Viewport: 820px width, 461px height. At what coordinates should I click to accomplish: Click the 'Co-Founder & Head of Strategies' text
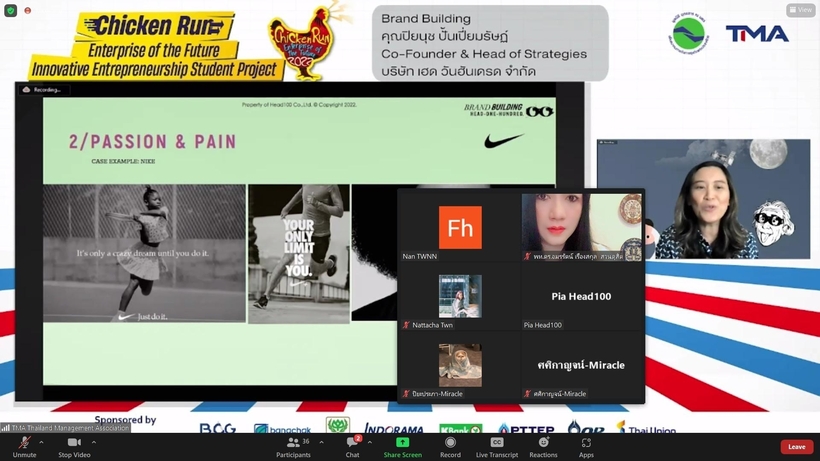point(484,54)
